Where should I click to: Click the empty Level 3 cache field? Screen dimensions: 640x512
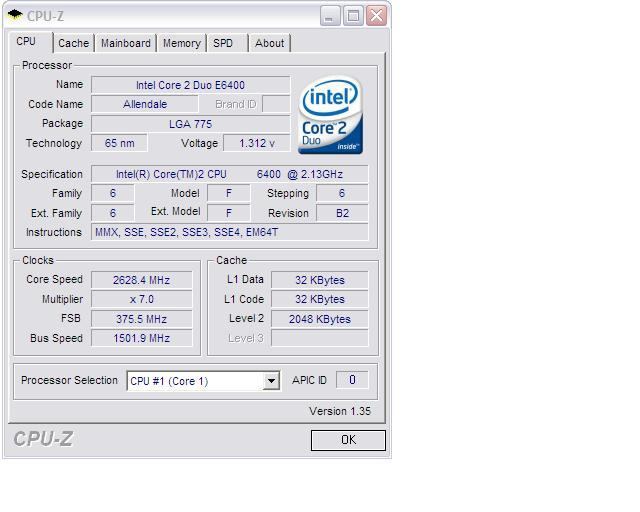(x=320, y=338)
